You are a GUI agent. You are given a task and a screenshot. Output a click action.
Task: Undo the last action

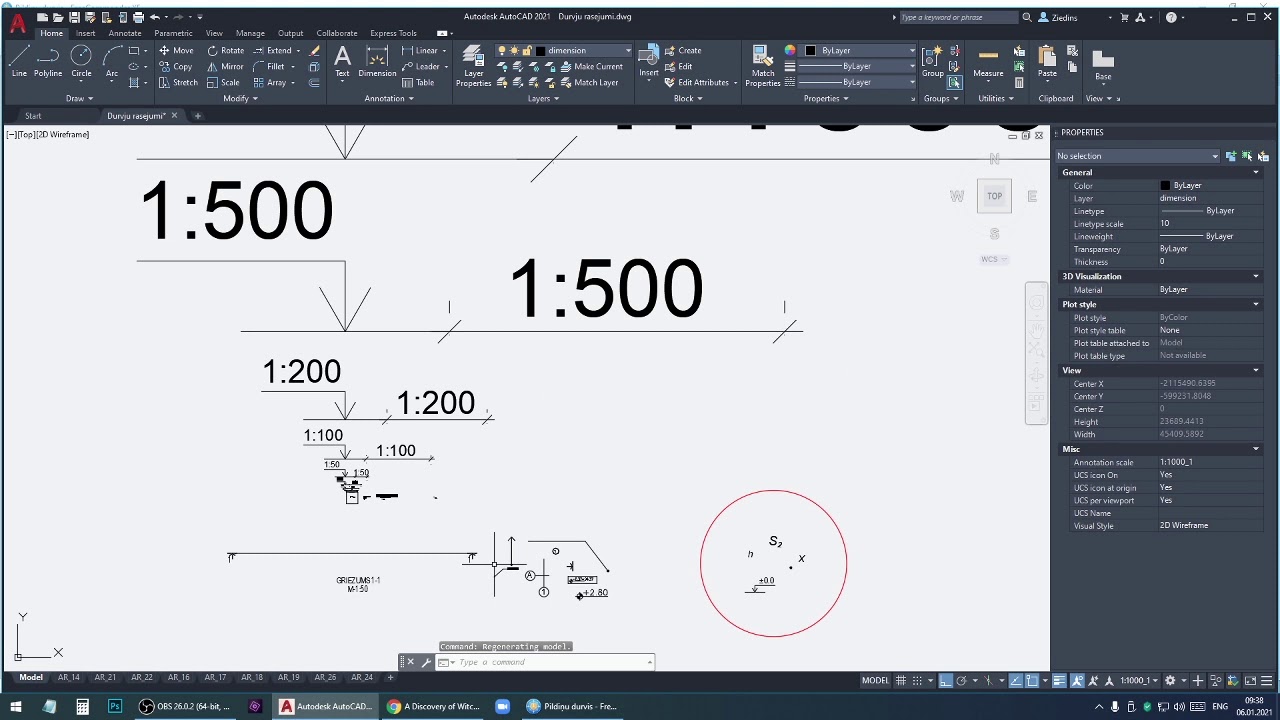click(154, 17)
